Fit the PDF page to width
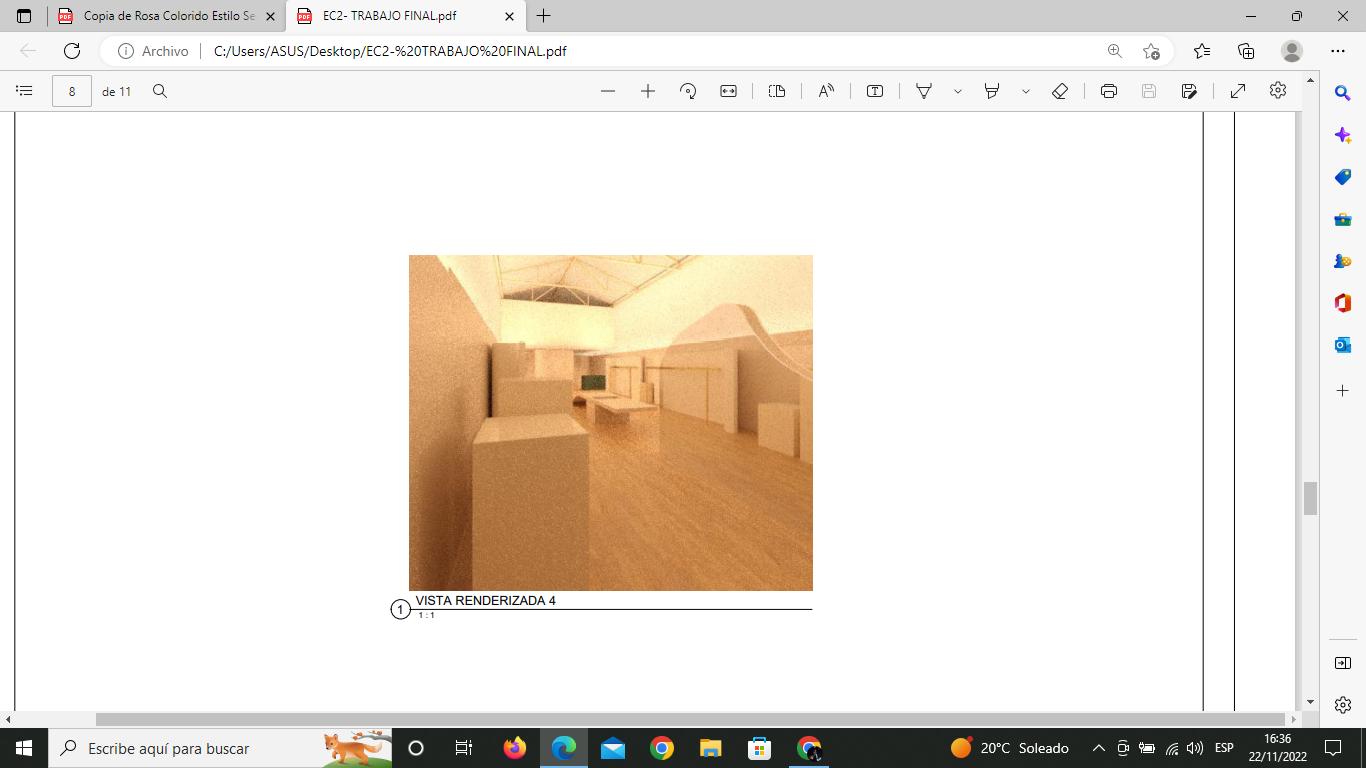Viewport: 1366px width, 768px height. tap(728, 91)
